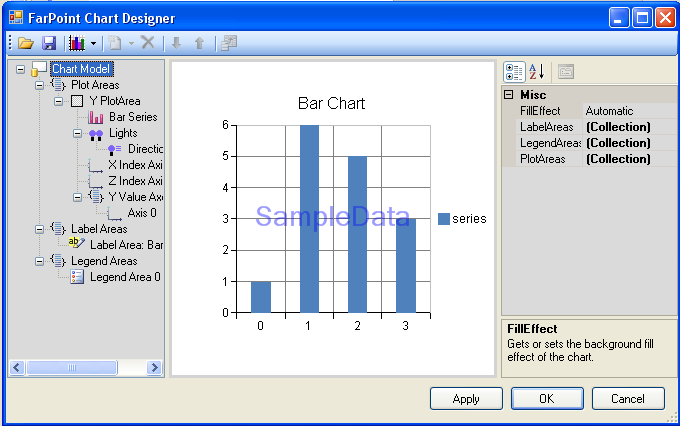680x426 pixels.
Task: Collapse the Label Areas node
Action: tap(39, 229)
